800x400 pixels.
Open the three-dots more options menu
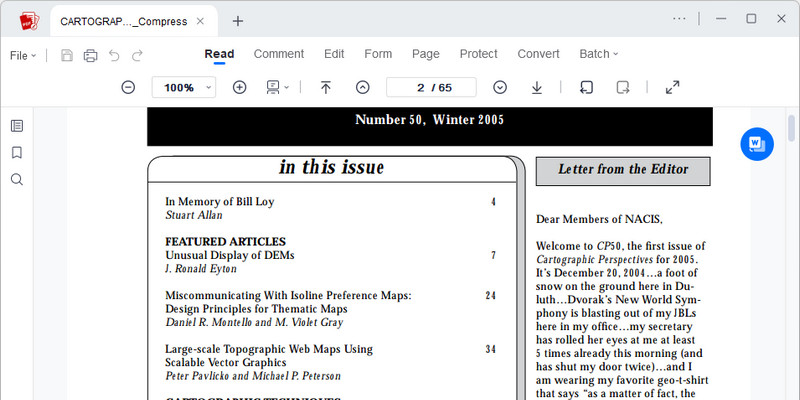(679, 19)
